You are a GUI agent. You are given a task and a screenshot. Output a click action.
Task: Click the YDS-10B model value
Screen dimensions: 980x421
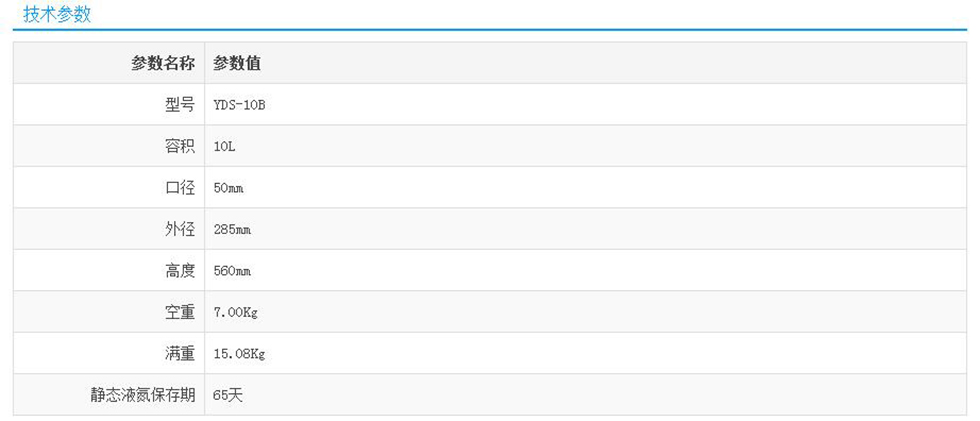(x=239, y=105)
